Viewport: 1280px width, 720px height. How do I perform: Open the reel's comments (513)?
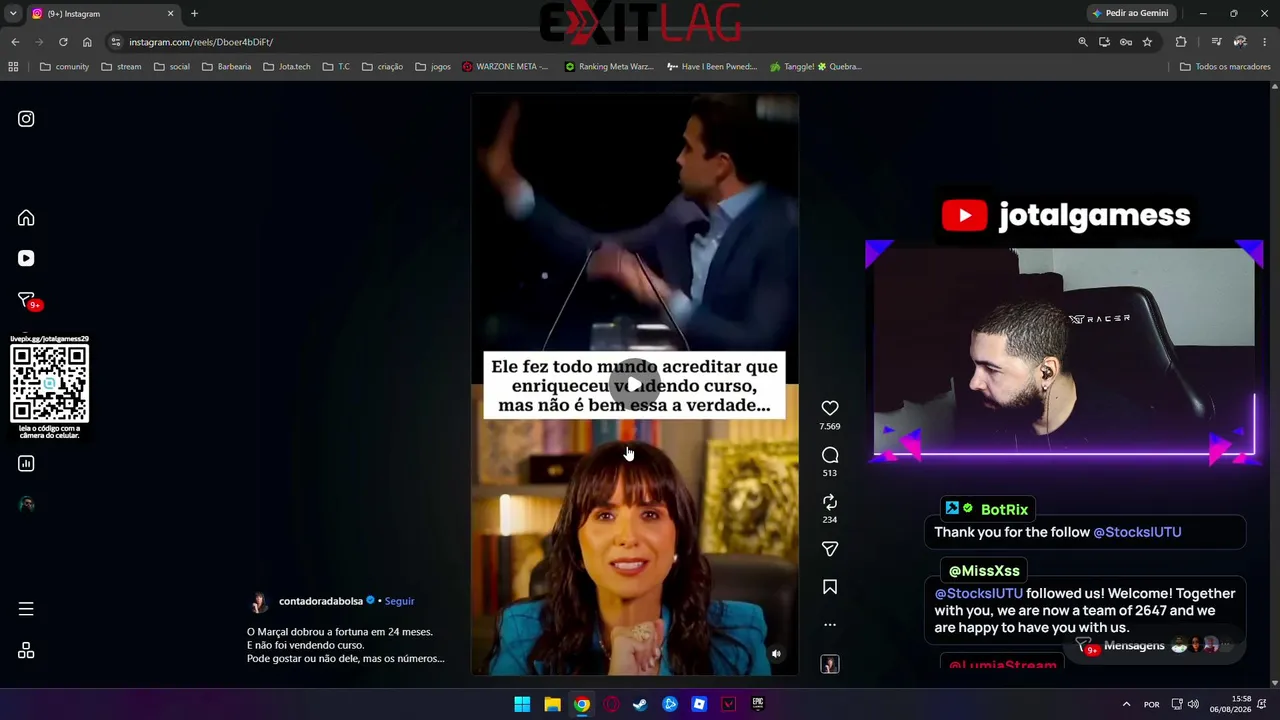(830, 455)
